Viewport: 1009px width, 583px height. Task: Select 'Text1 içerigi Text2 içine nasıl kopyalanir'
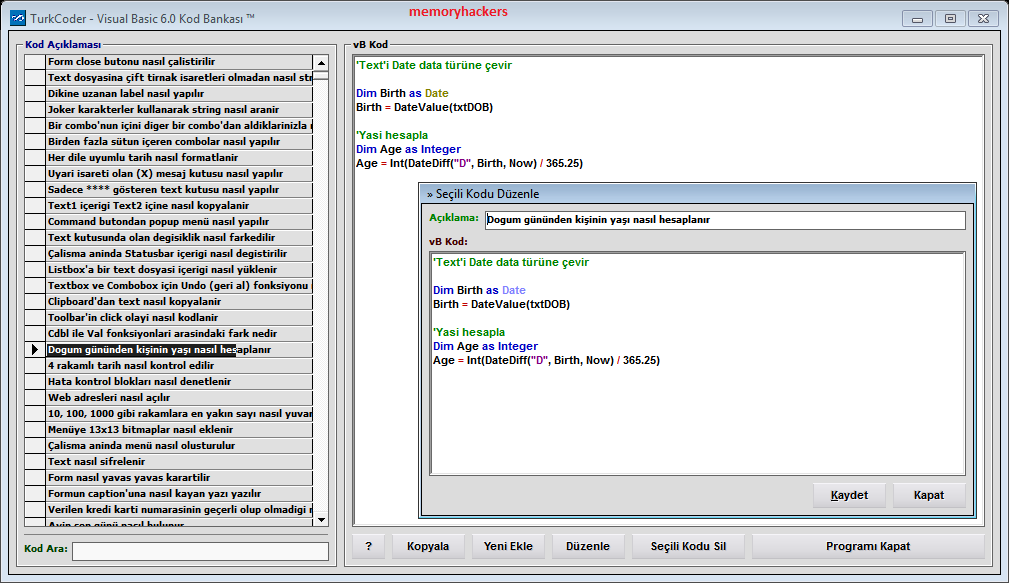pos(179,206)
